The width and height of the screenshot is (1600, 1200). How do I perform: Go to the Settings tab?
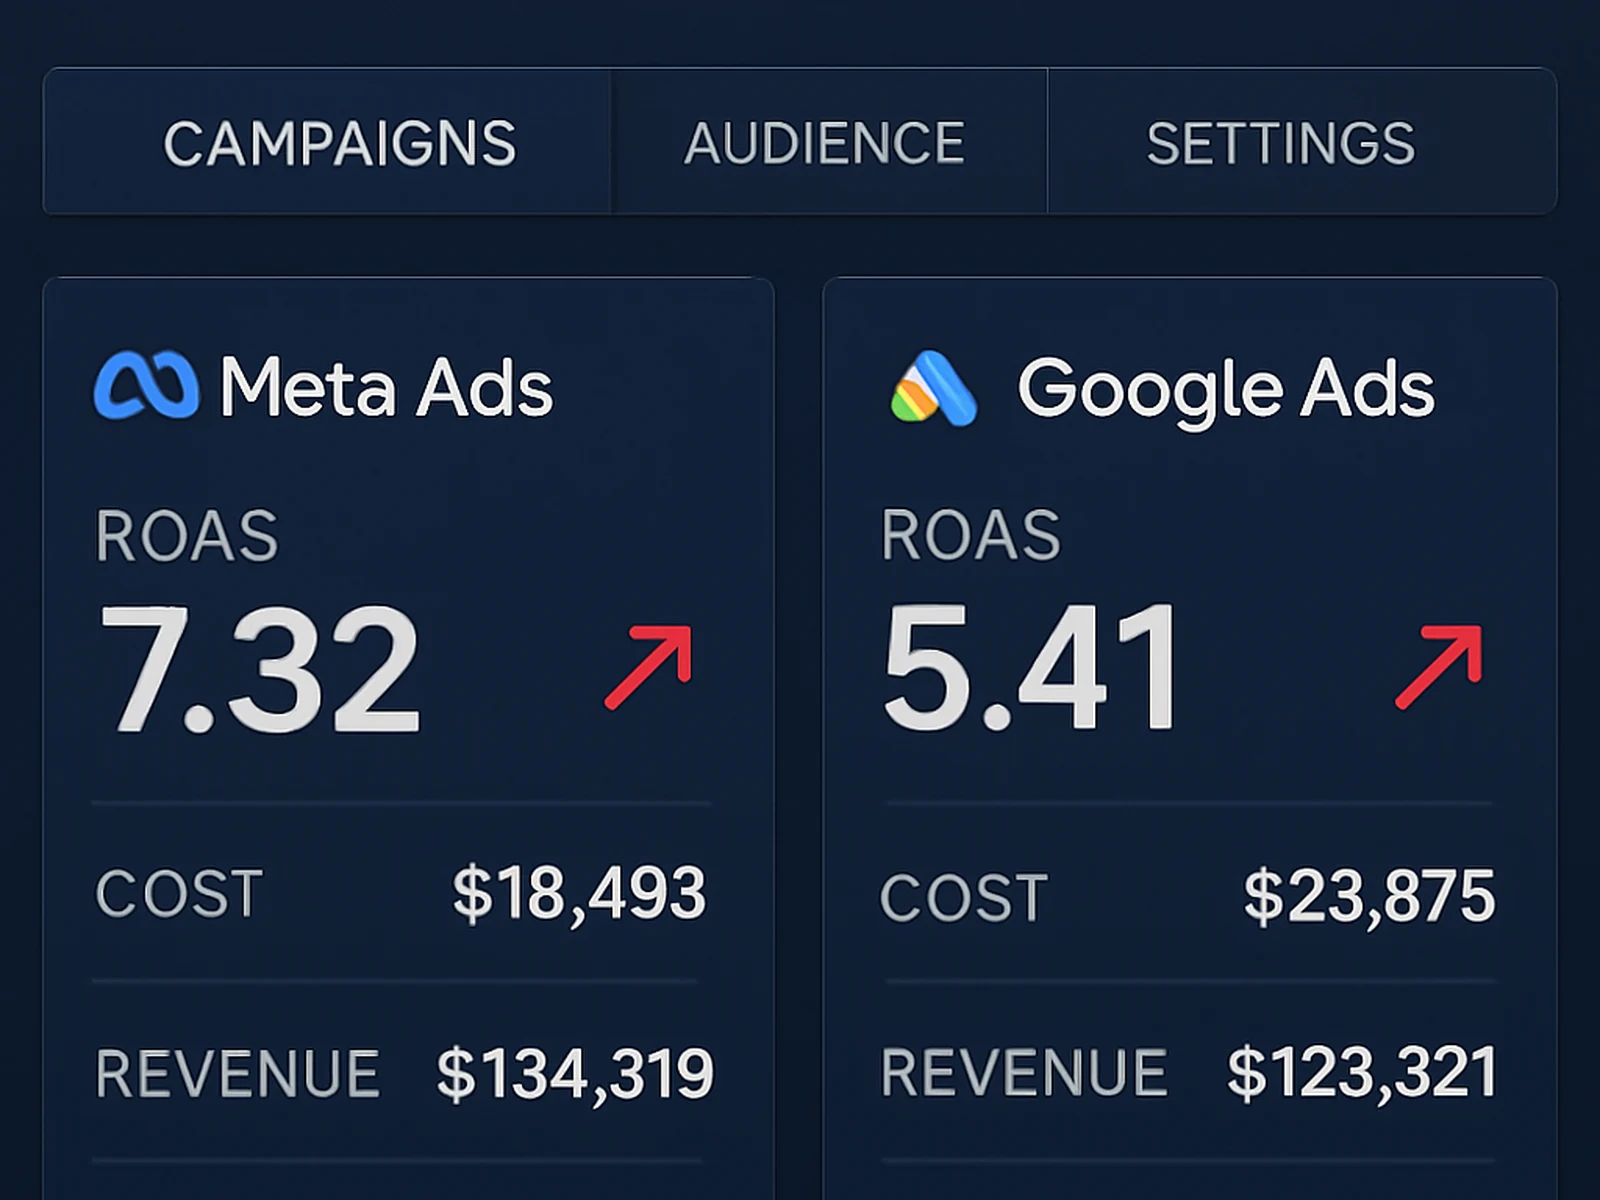pyautogui.click(x=1301, y=142)
